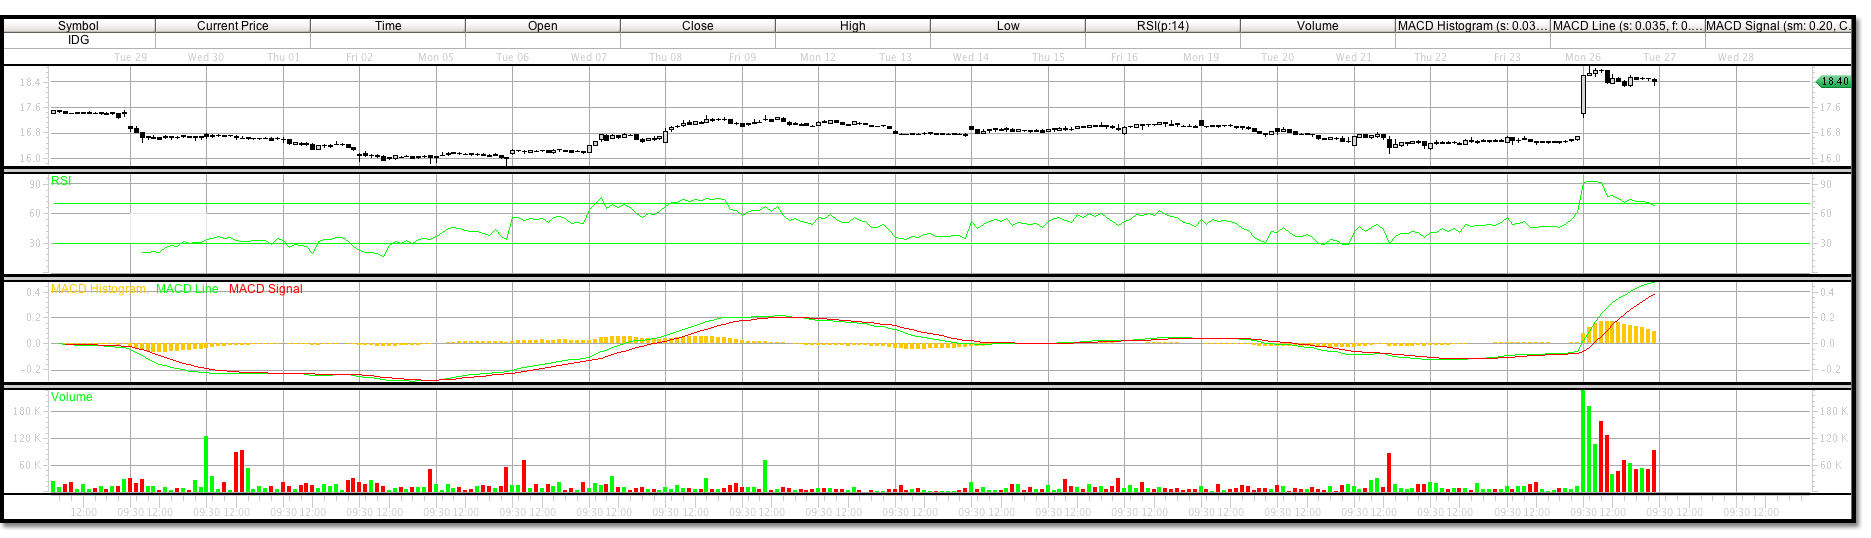Click the Tue 06 date label

coord(512,57)
